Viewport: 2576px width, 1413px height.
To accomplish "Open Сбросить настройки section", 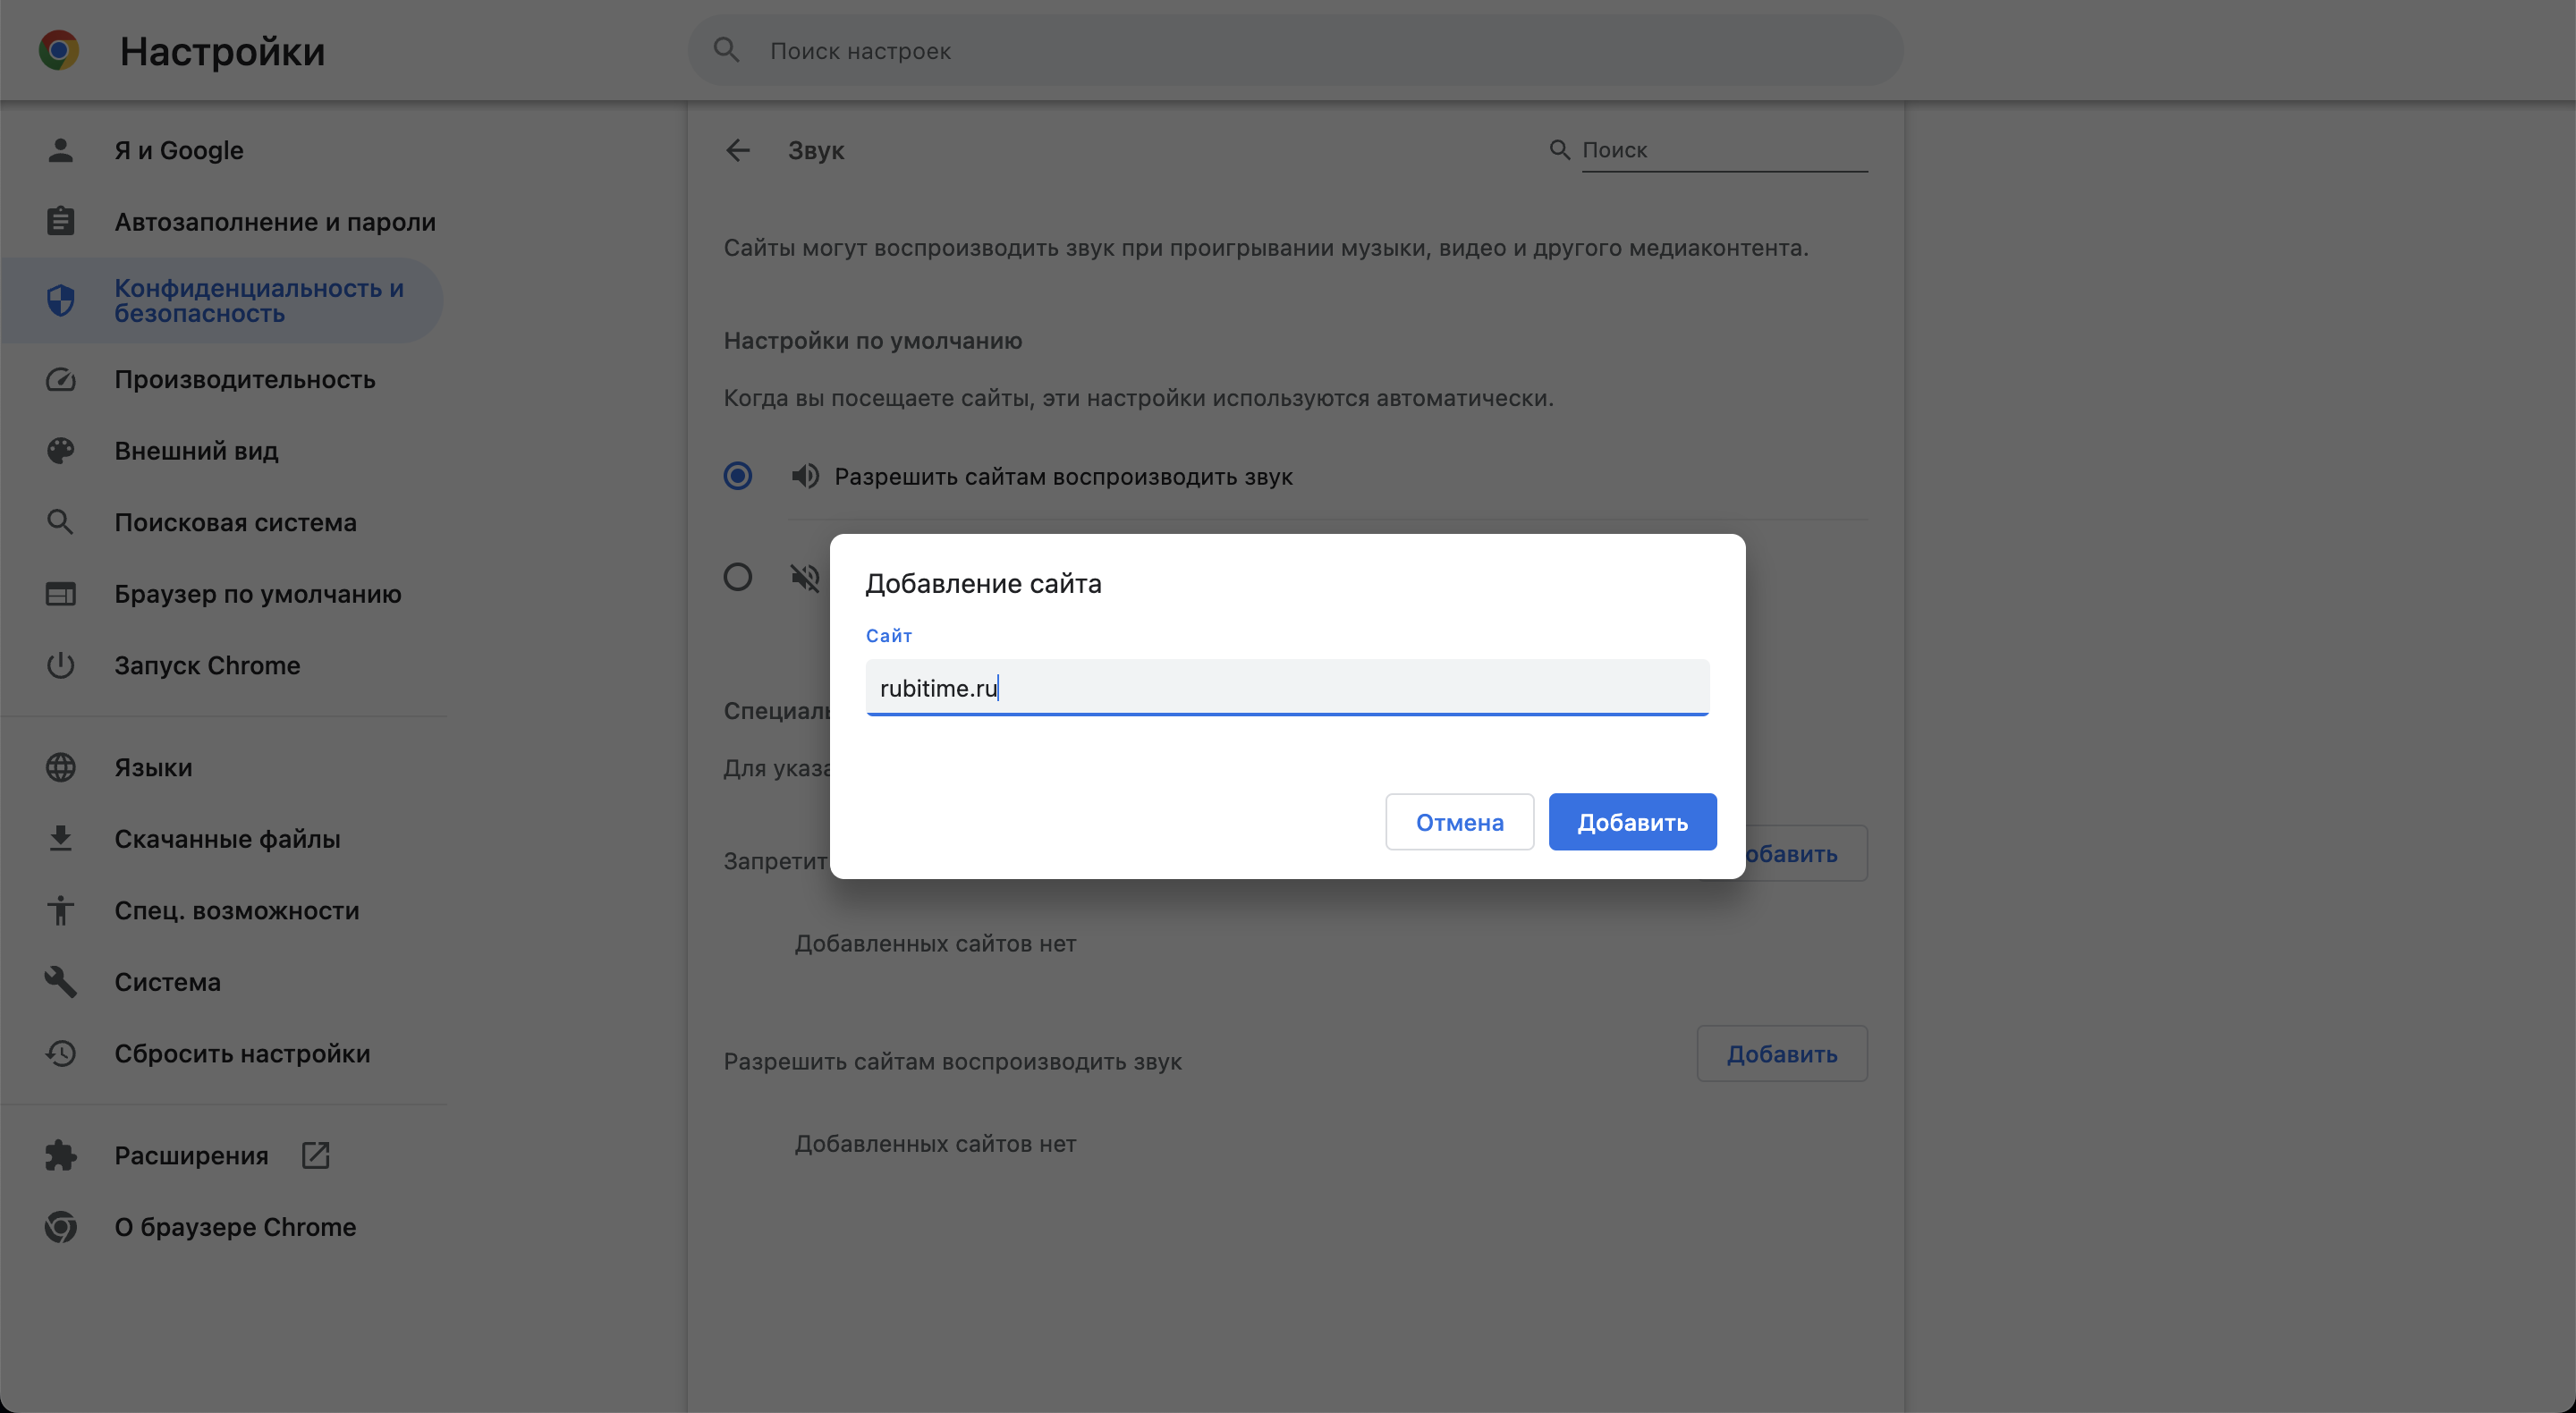I will (242, 1053).
